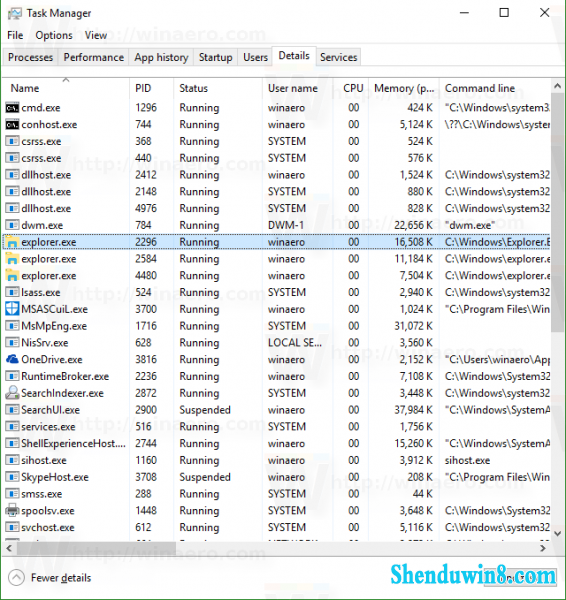Click the svchost.exe process icon
Viewport: 566px width, 600px height.
[12, 528]
